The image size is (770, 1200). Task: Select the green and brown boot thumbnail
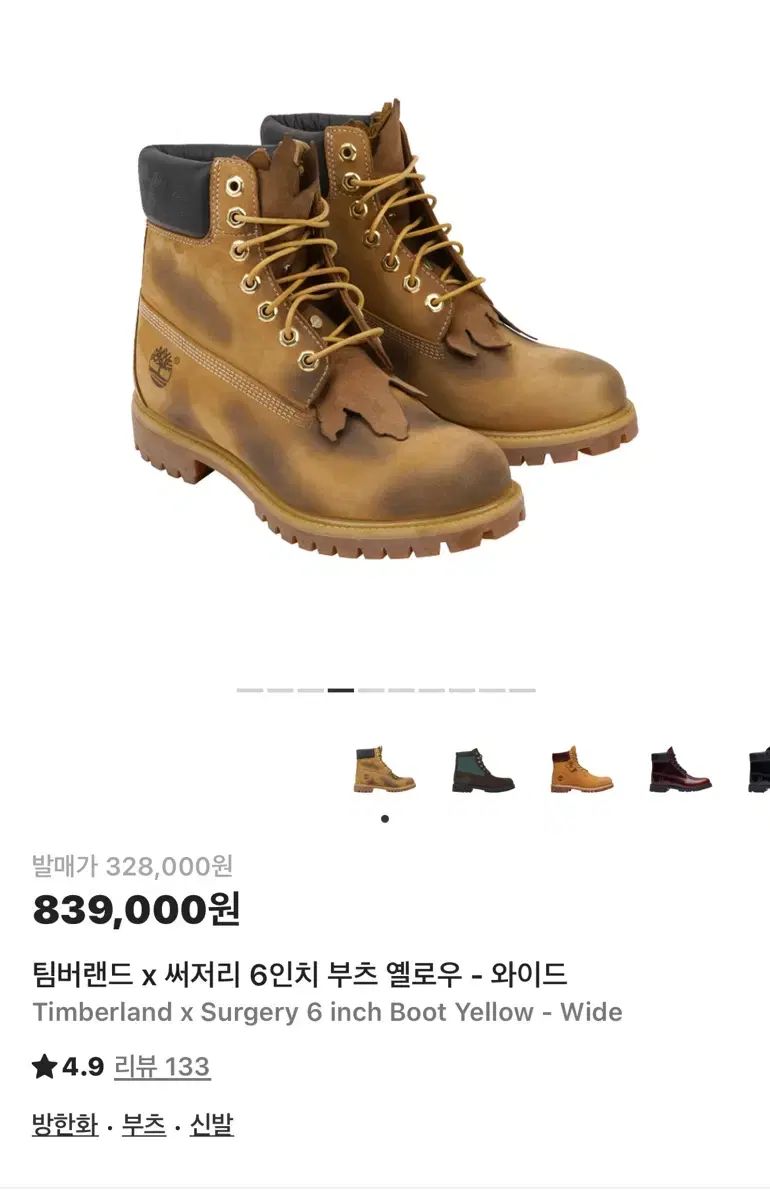483,769
